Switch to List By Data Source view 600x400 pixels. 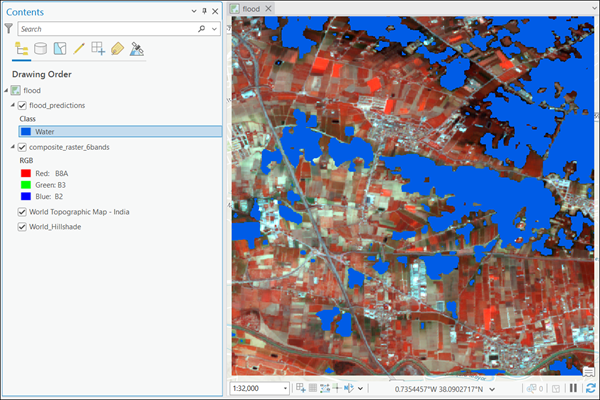tap(41, 48)
